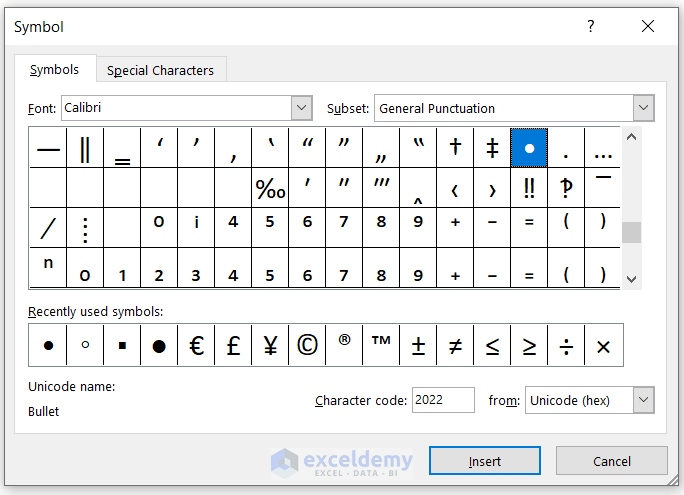Choose the trademark symbol in recent symbols

click(x=381, y=345)
